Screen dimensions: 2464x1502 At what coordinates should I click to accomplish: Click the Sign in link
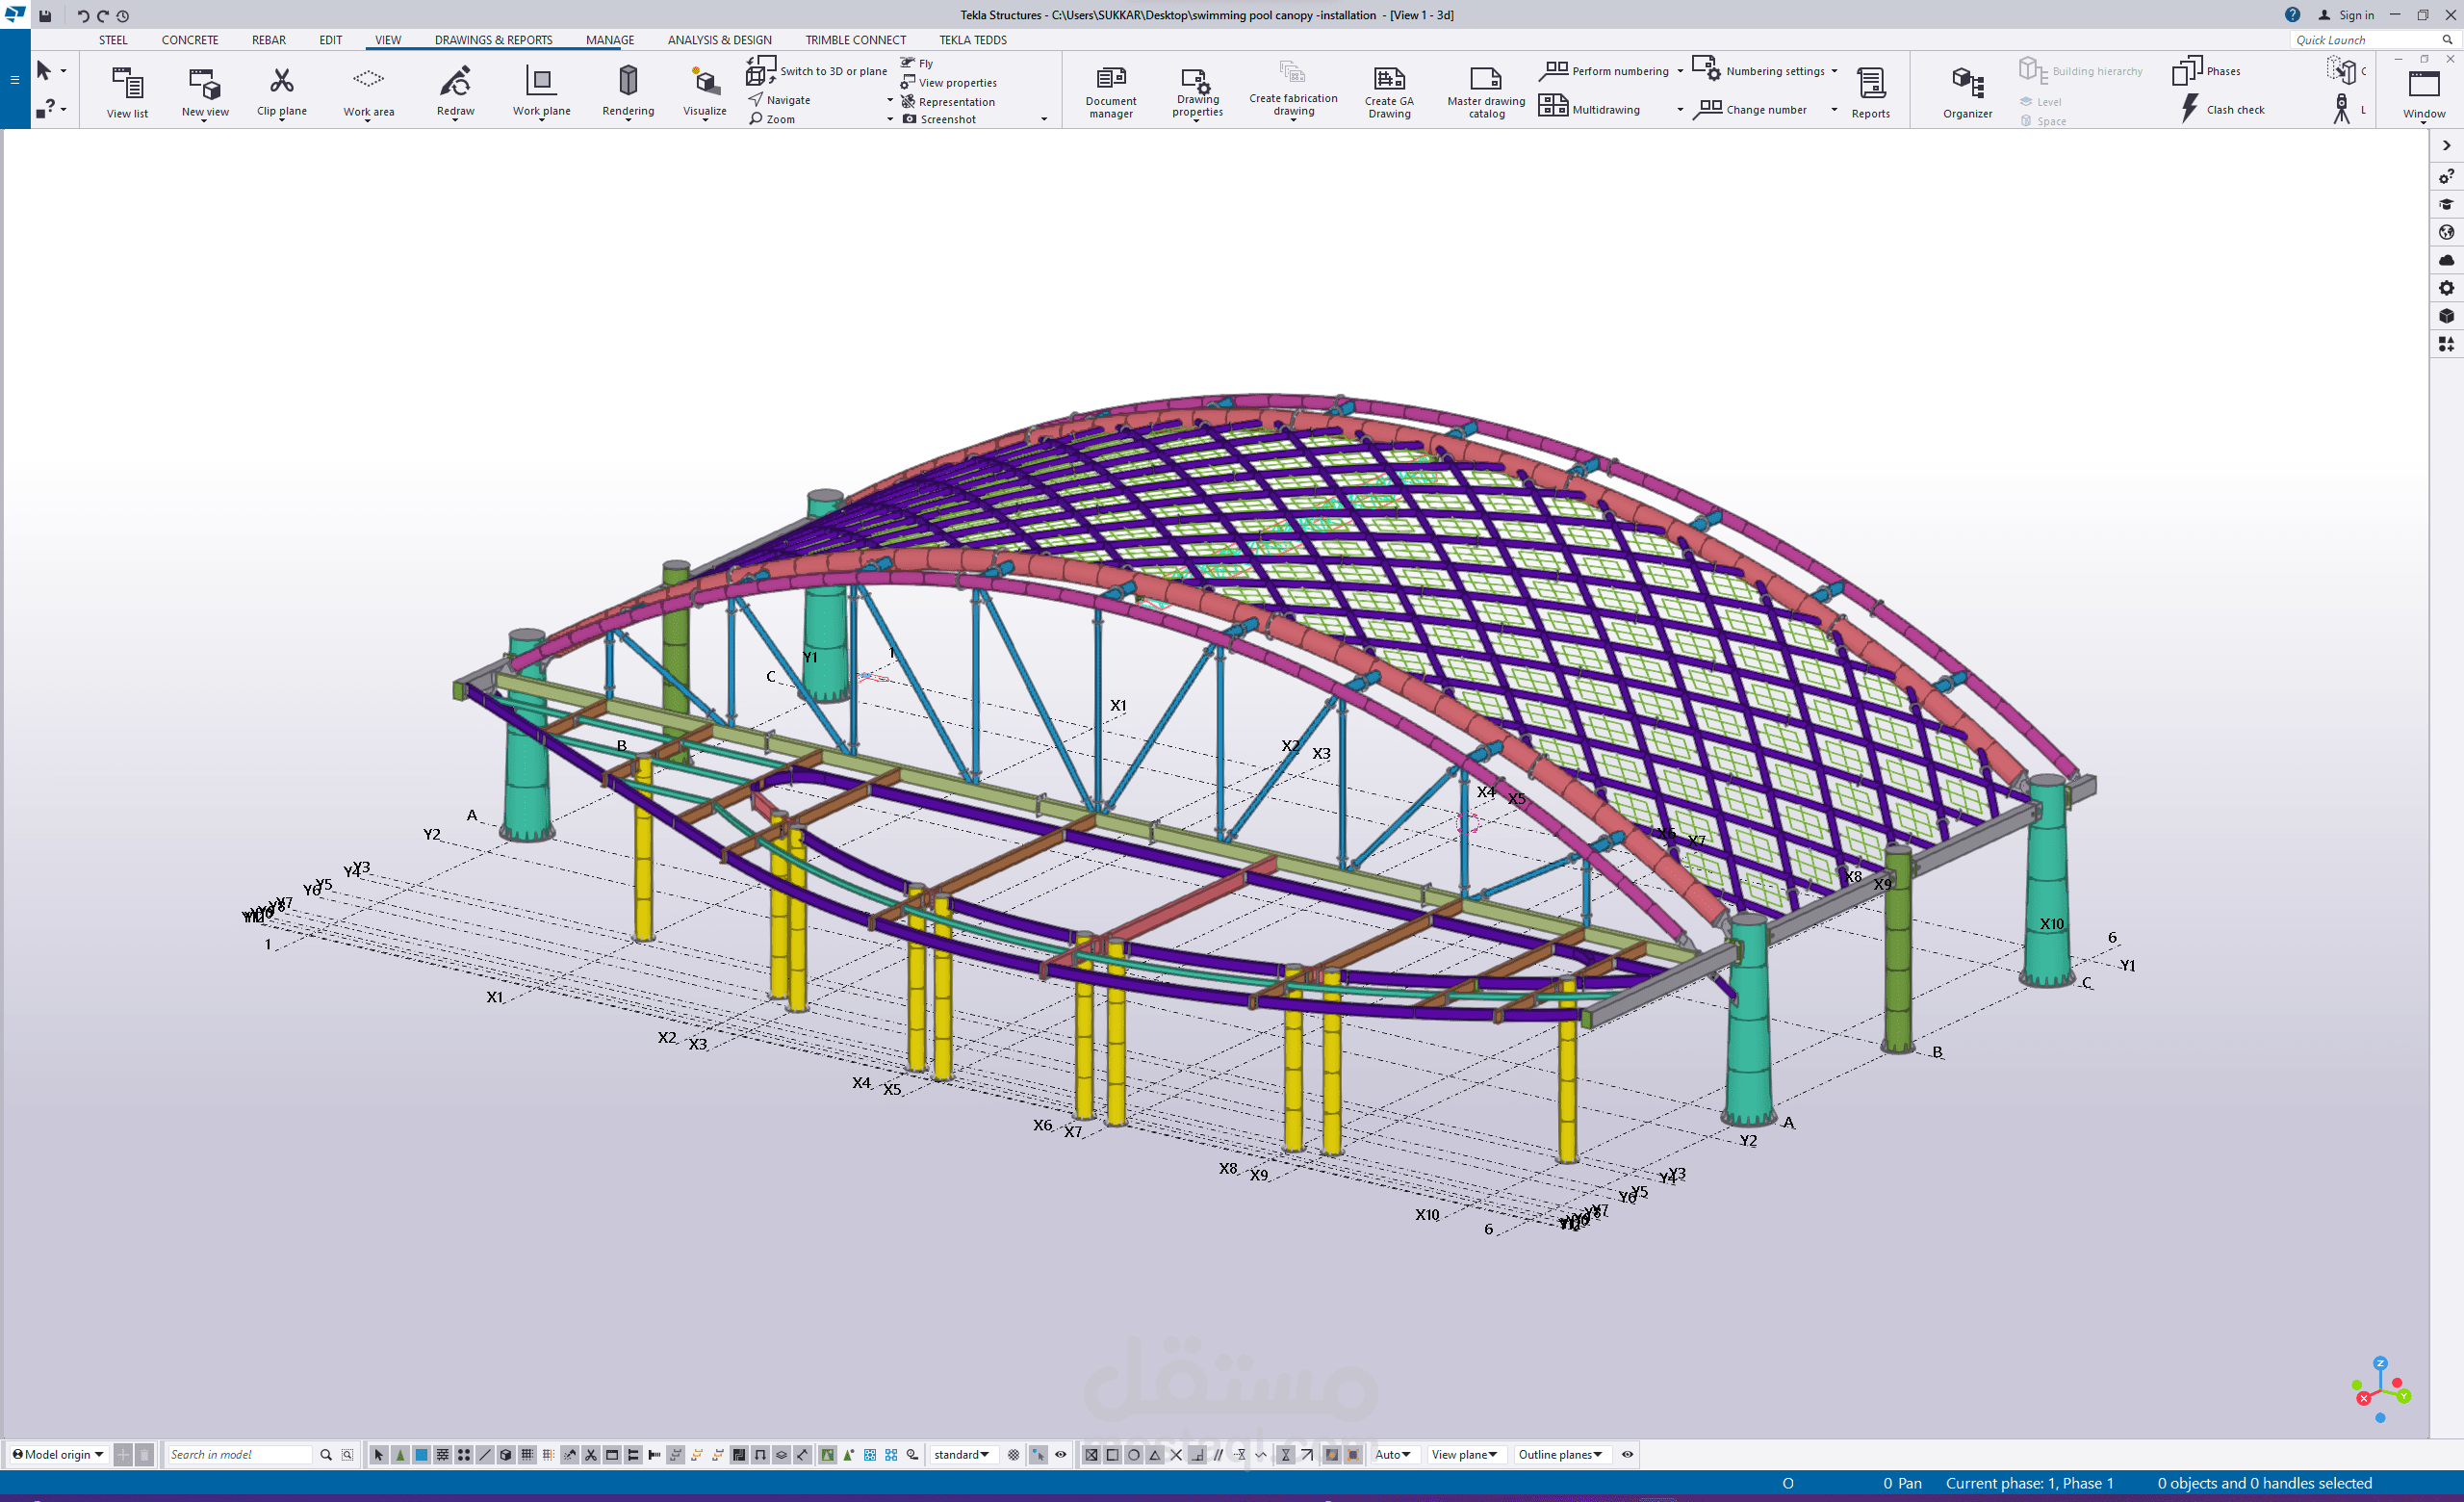[2355, 15]
